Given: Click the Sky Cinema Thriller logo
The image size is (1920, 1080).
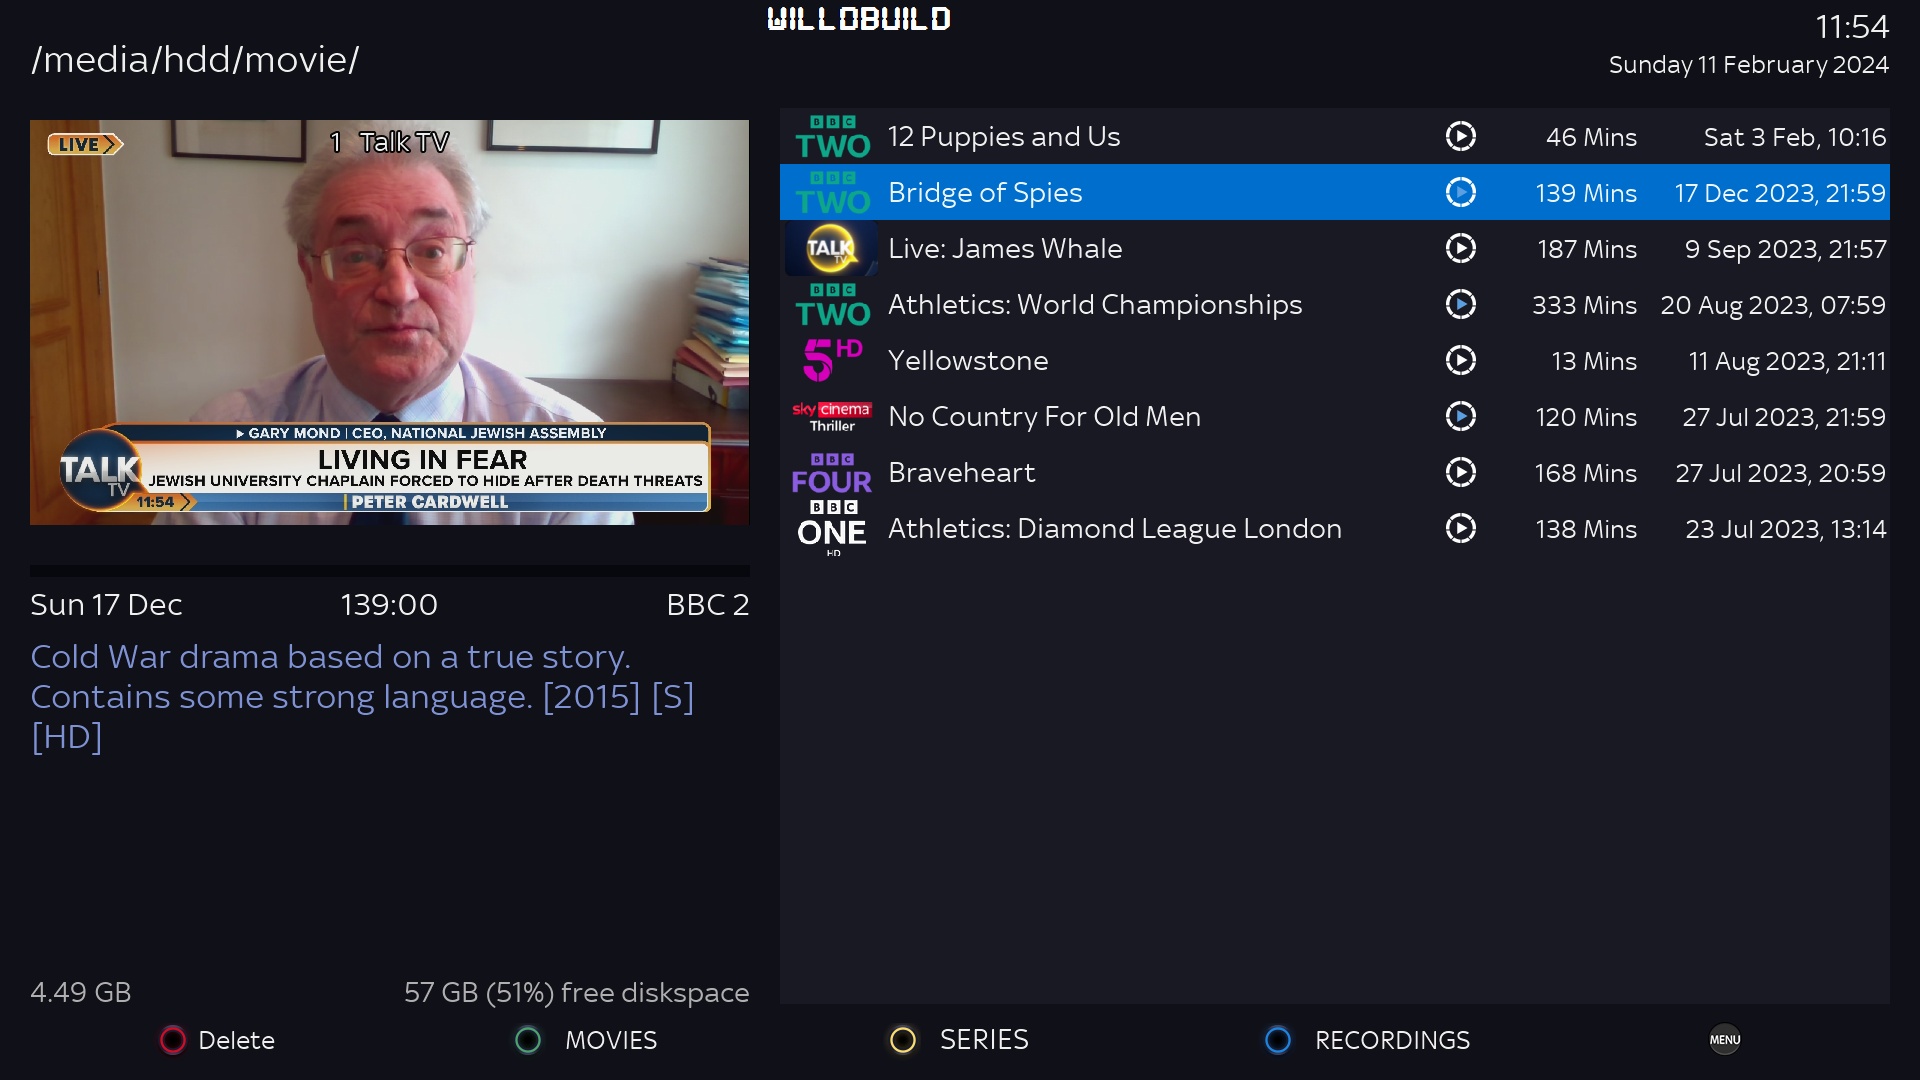Looking at the screenshot, I should click(832, 417).
